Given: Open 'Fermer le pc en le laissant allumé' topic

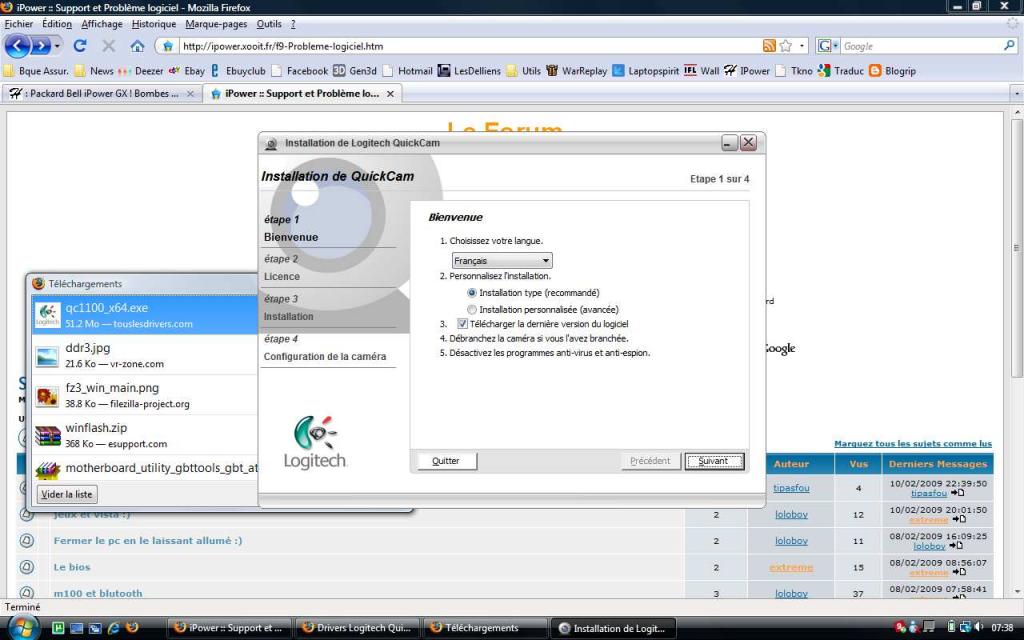Looking at the screenshot, I should (x=148, y=541).
